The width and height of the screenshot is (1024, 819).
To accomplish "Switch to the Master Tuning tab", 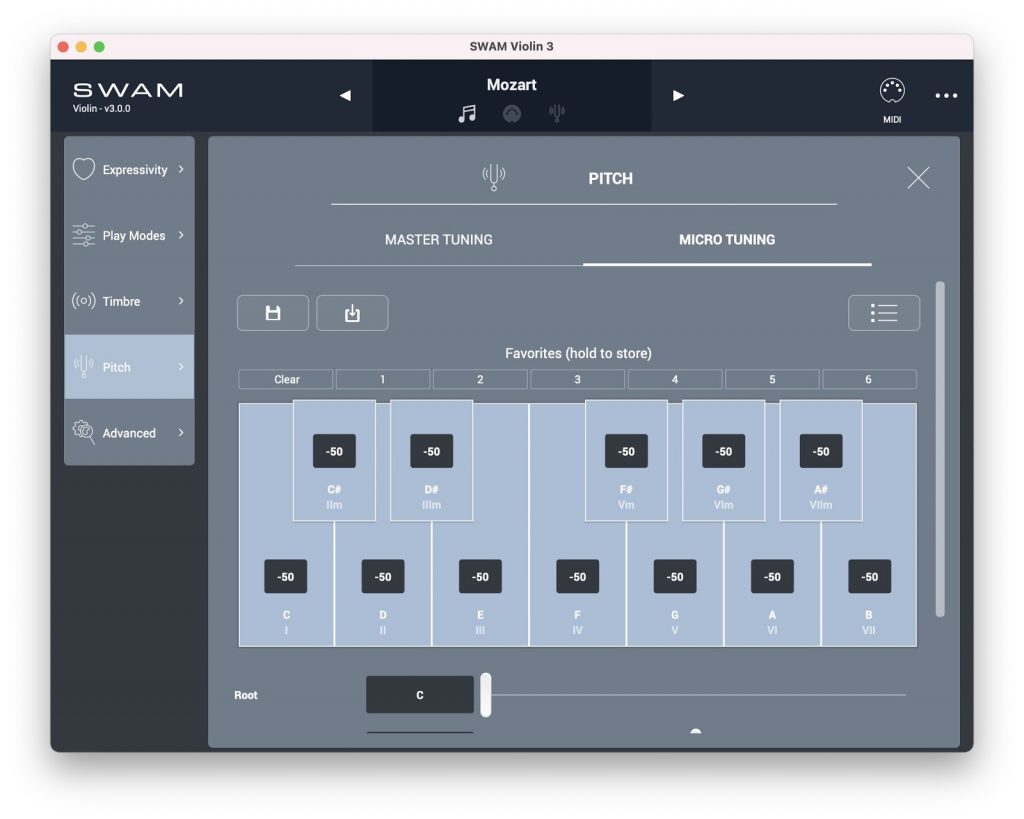I will (x=438, y=240).
